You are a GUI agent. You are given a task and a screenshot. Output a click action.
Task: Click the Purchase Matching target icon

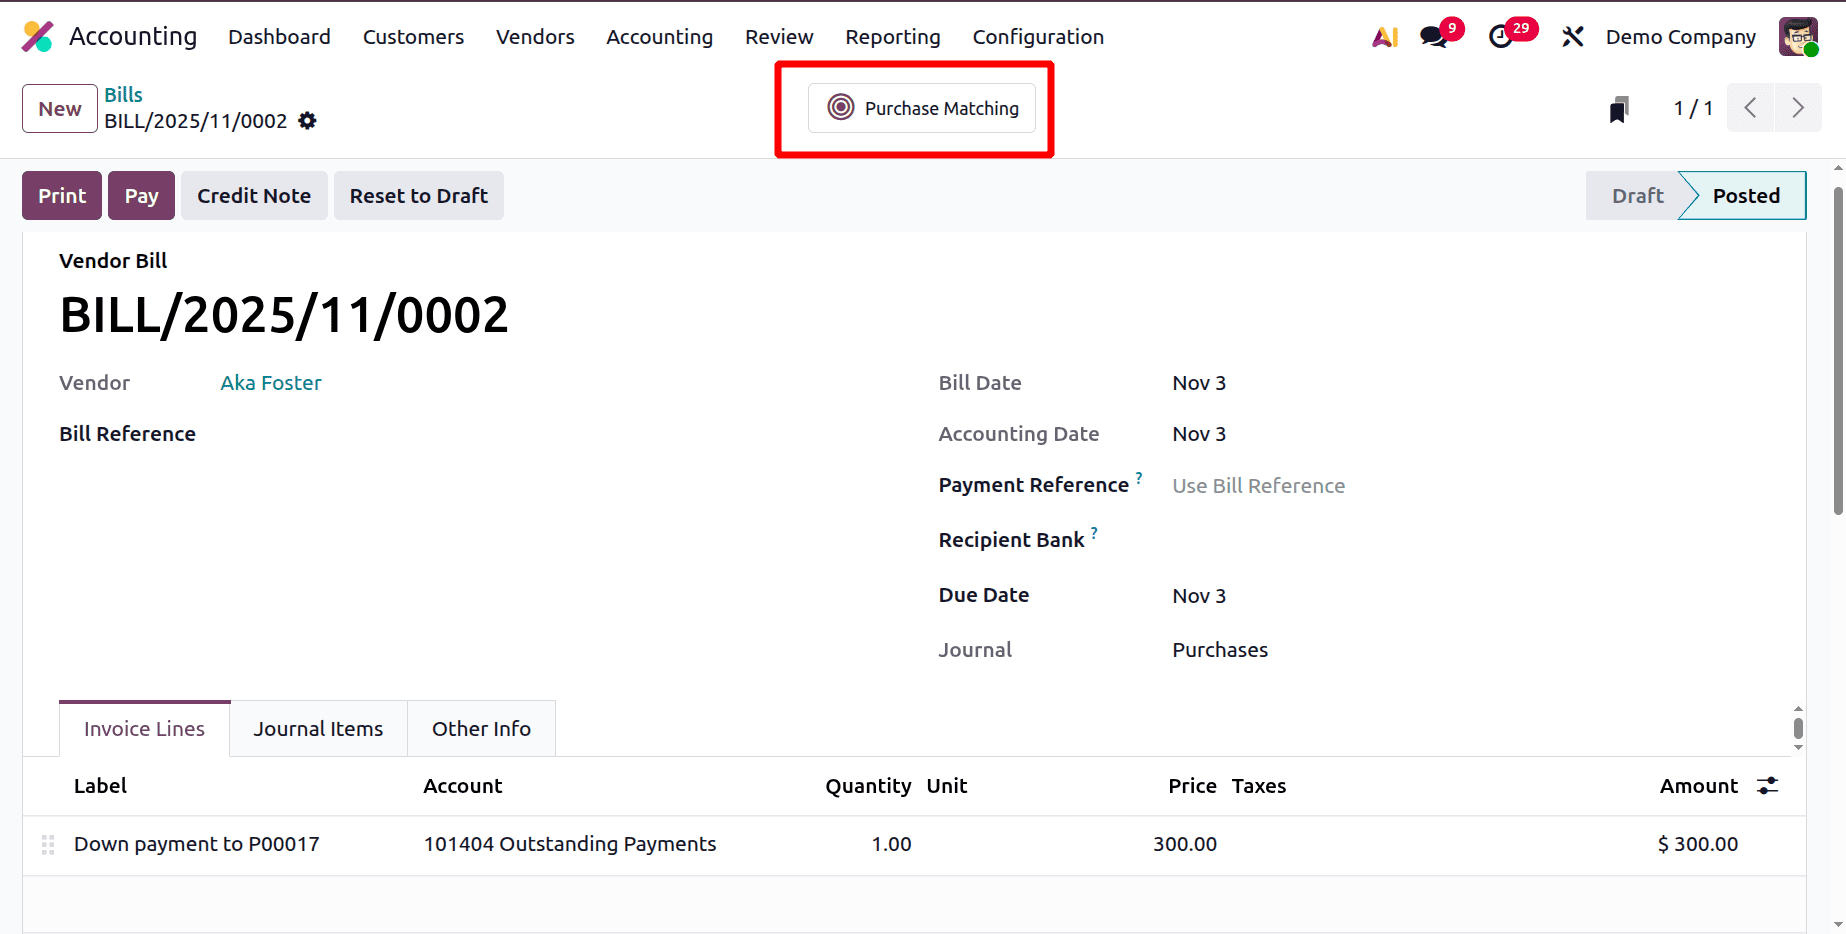[x=839, y=107]
